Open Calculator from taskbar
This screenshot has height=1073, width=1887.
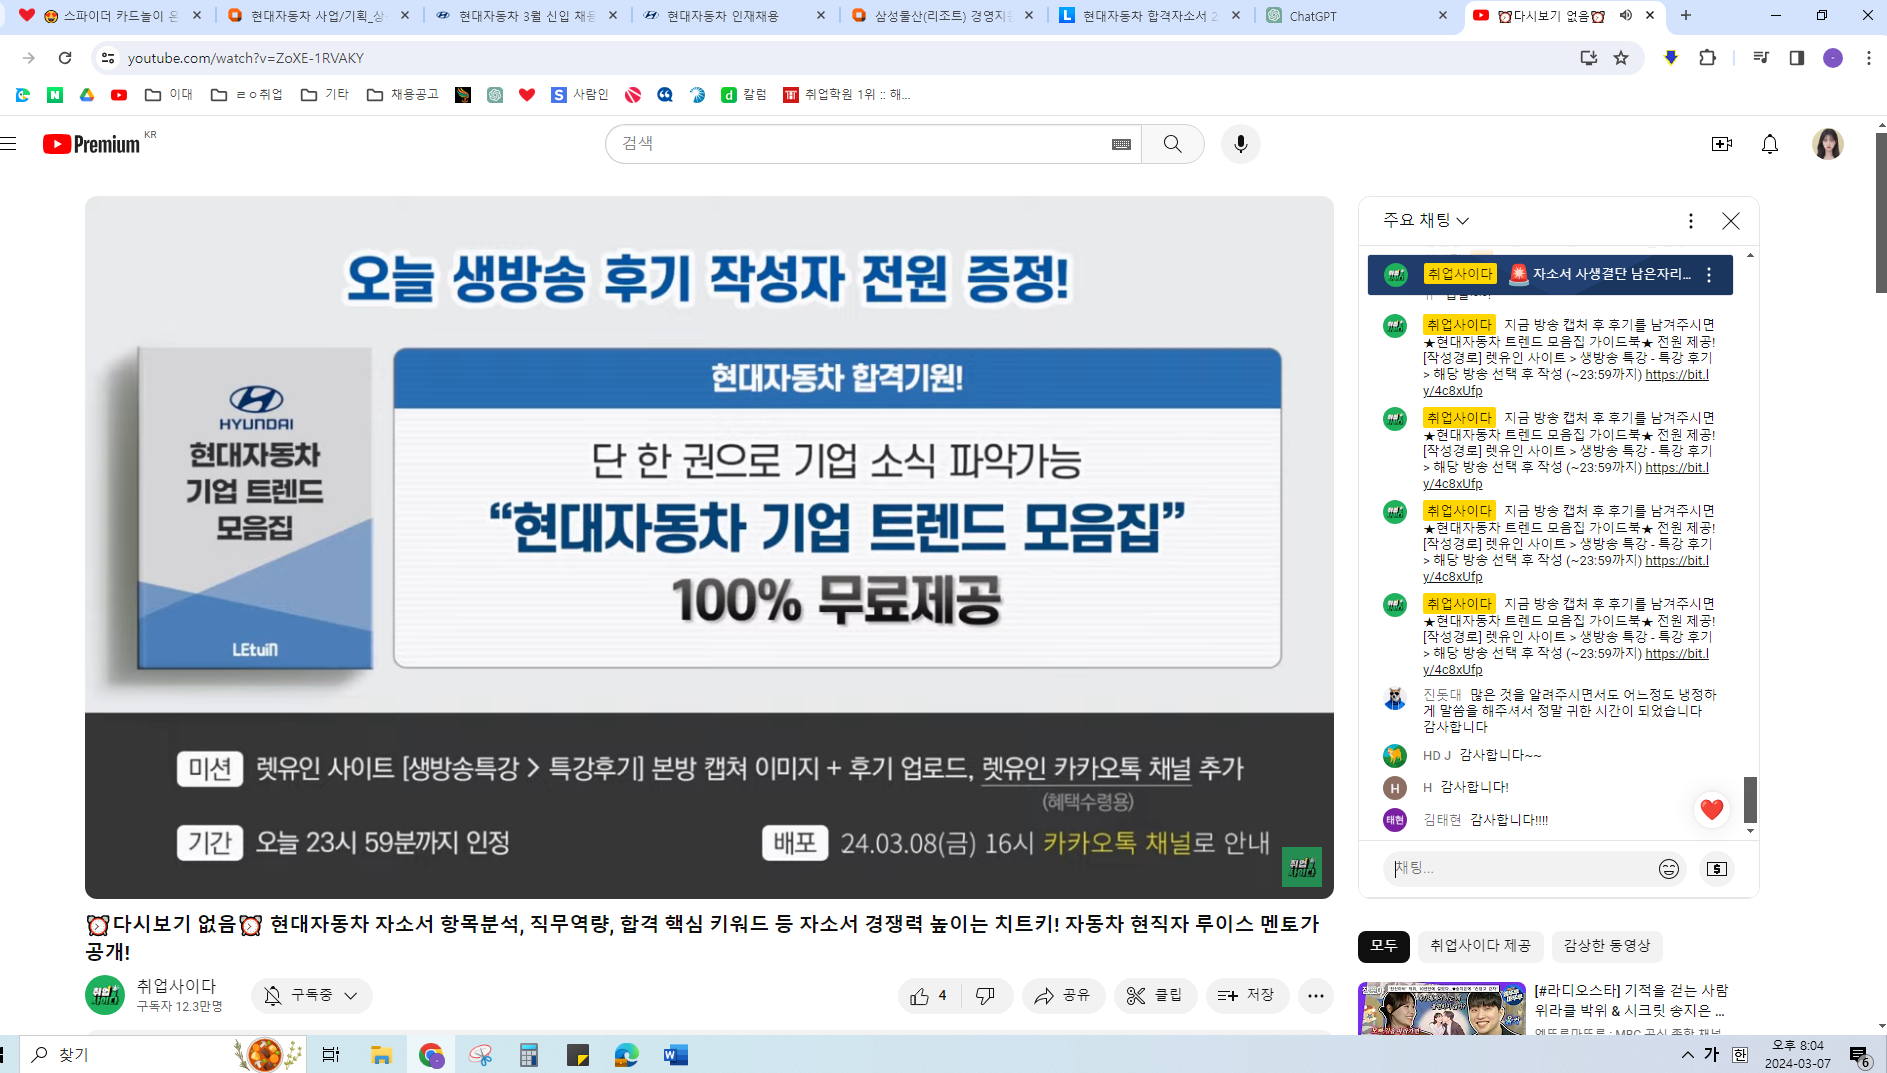pyautogui.click(x=529, y=1055)
